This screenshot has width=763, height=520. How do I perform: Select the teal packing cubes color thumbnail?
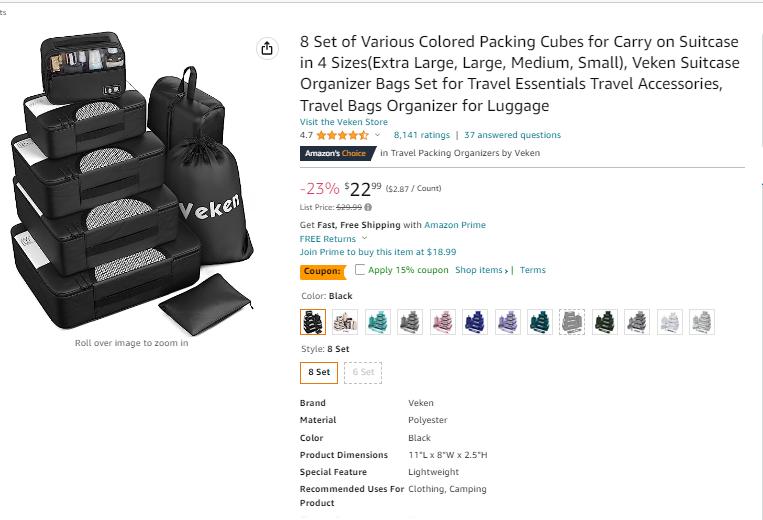377,322
